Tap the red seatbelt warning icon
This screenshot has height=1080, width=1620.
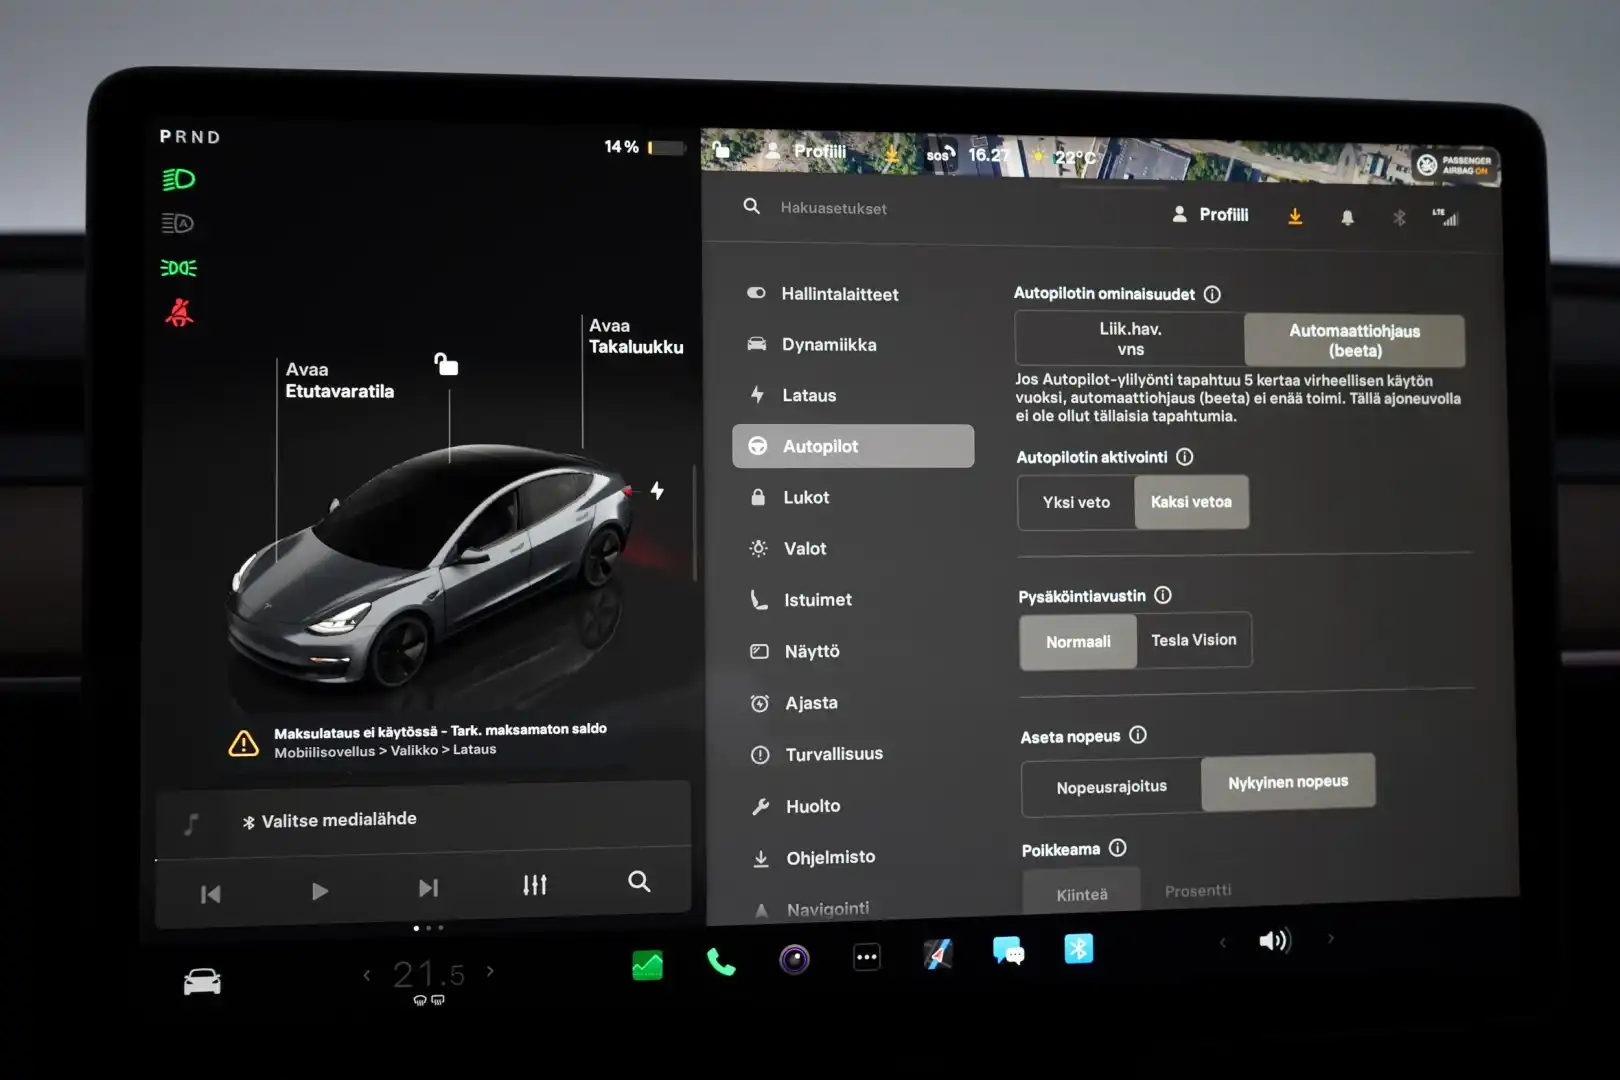(179, 312)
